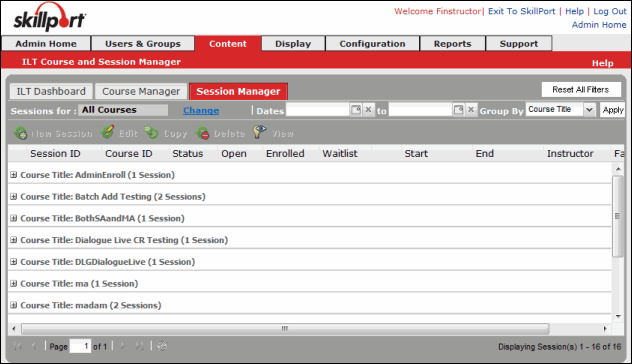
Task: Clear the start date field
Action: (x=368, y=110)
